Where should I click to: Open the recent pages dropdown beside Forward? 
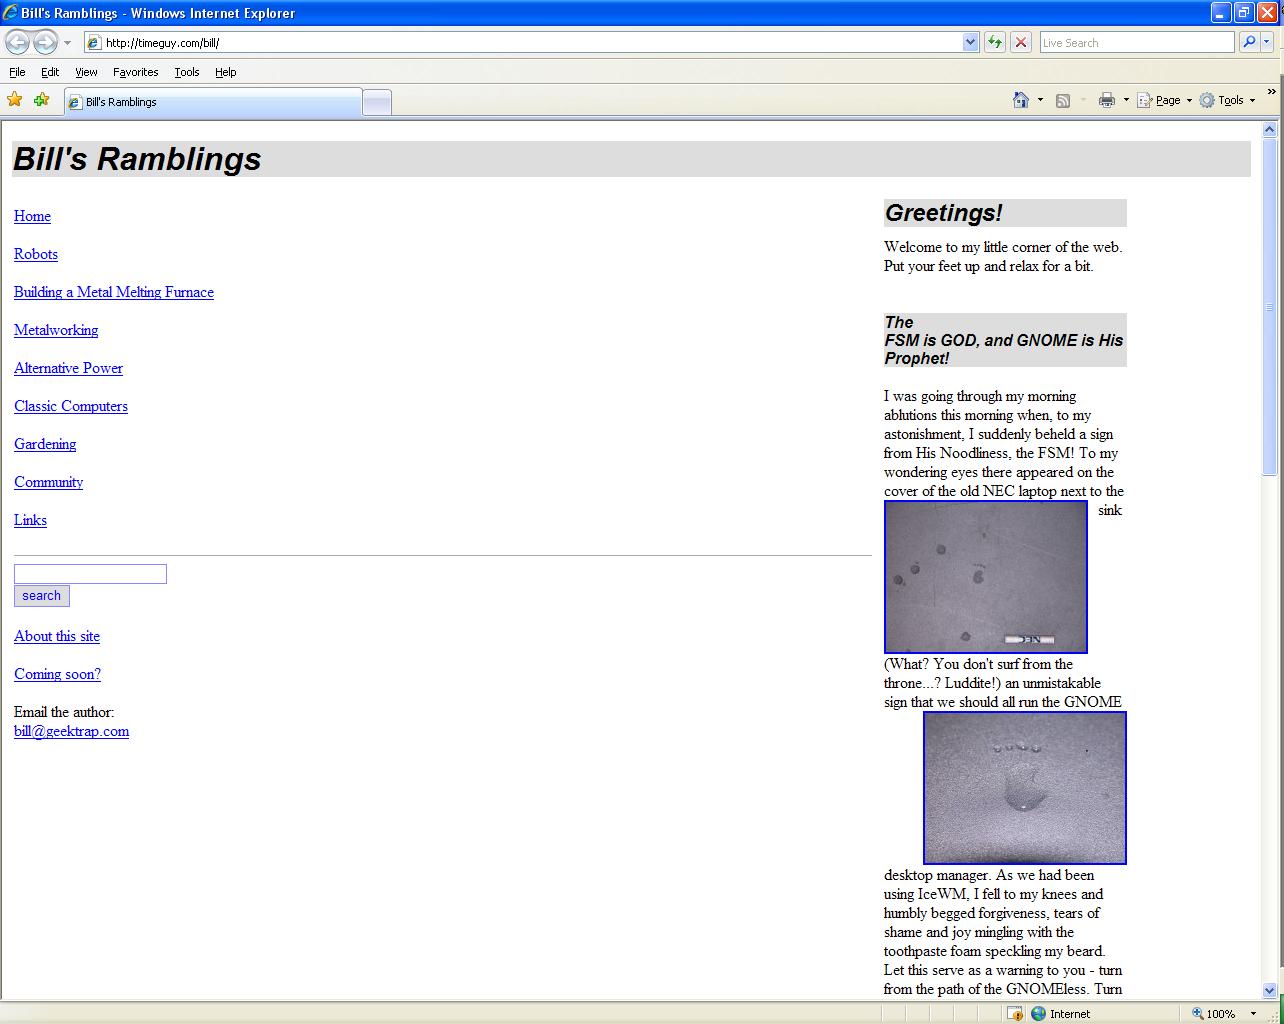point(67,43)
